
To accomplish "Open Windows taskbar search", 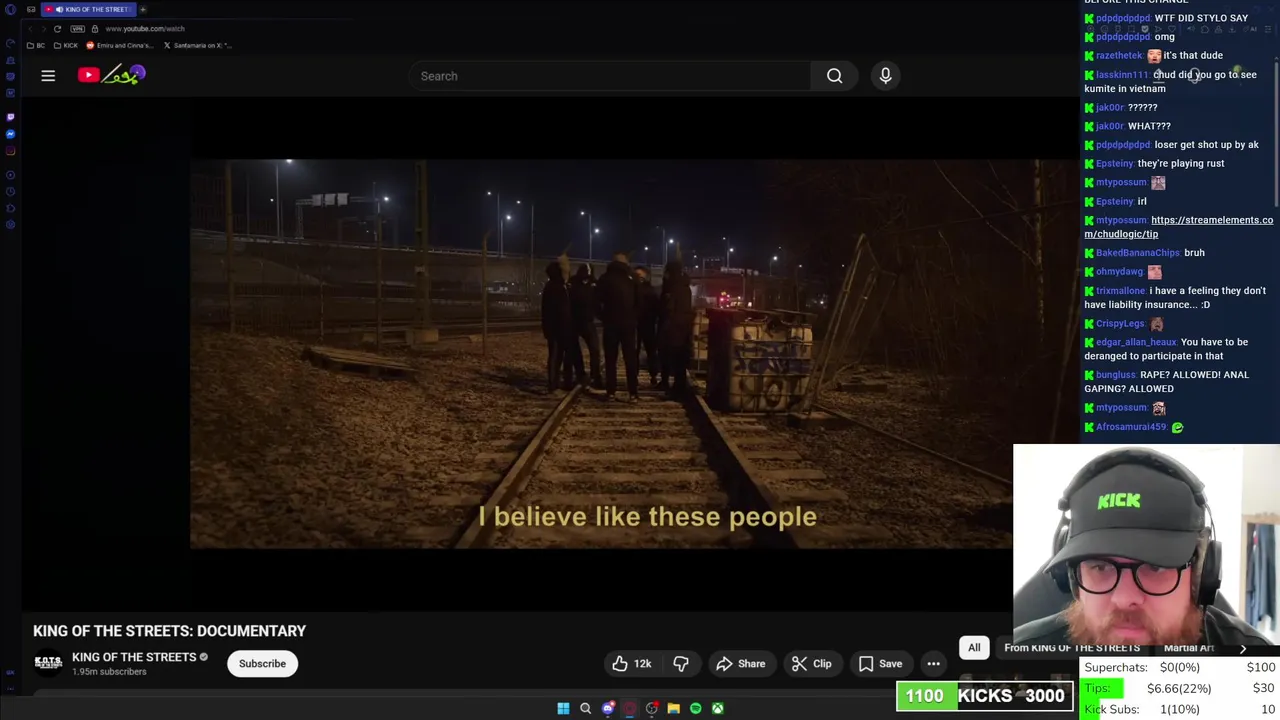I will coord(585,708).
